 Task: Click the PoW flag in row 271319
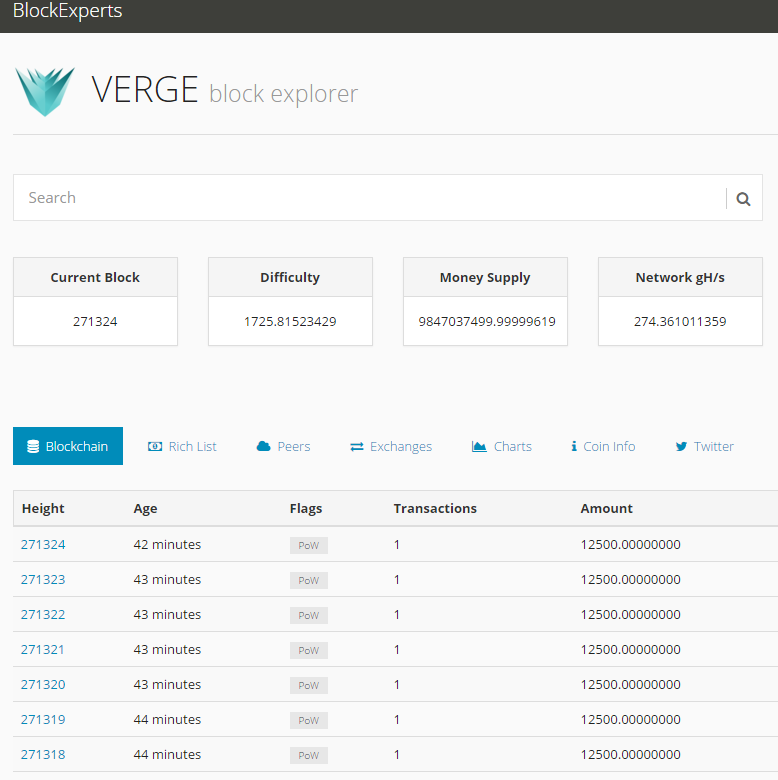tap(308, 720)
